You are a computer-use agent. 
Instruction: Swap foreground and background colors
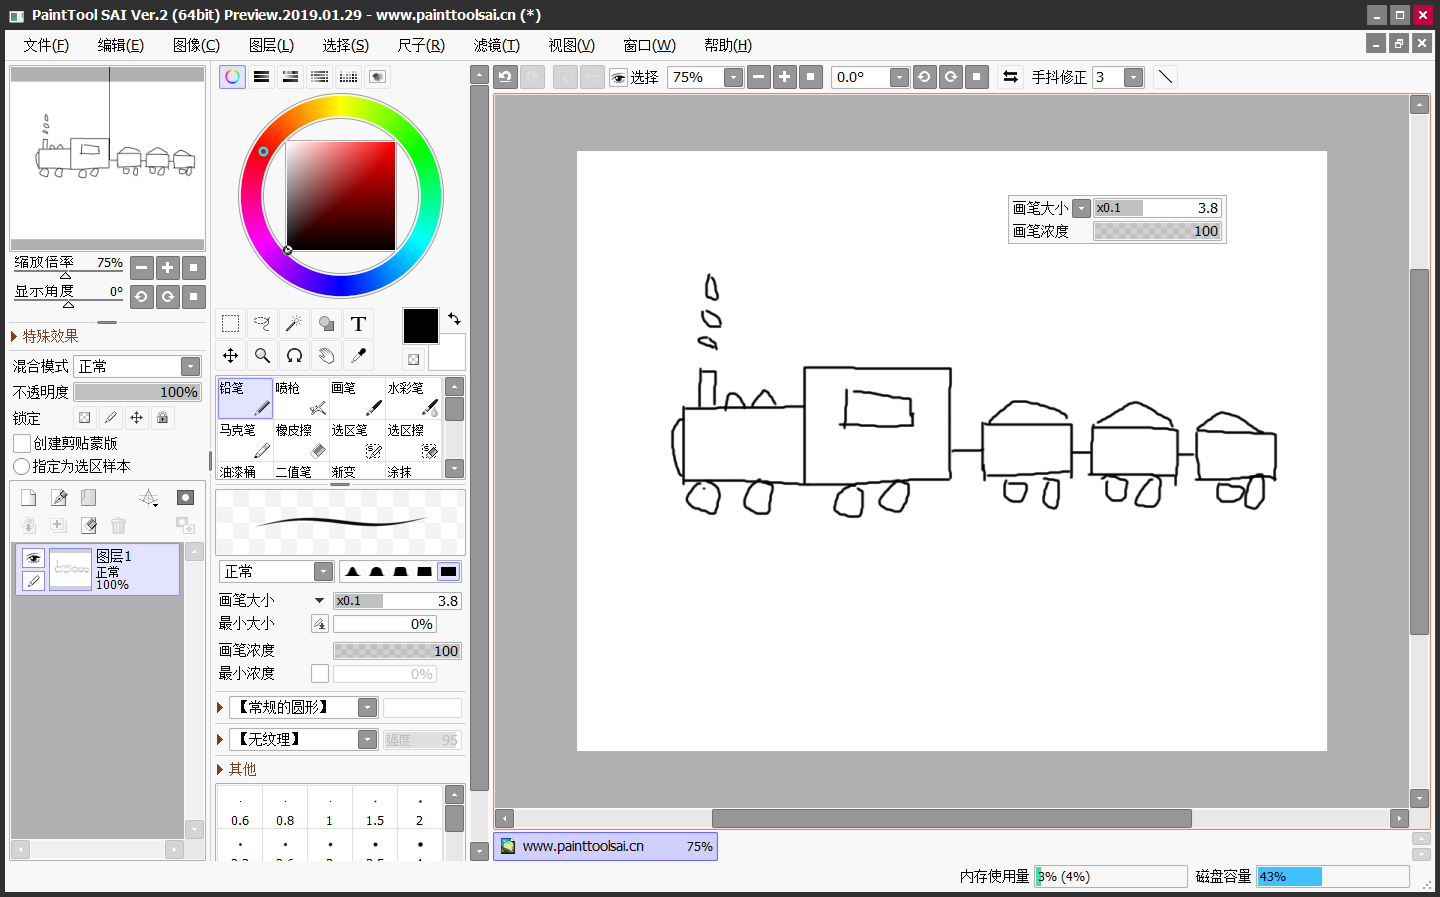tap(454, 319)
